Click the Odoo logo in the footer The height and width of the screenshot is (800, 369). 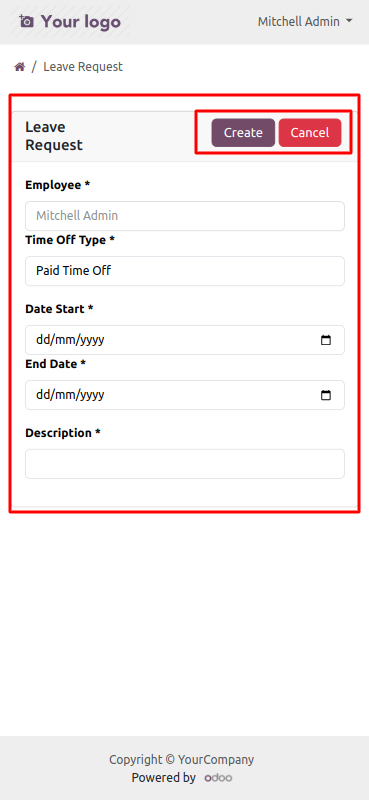[218, 778]
